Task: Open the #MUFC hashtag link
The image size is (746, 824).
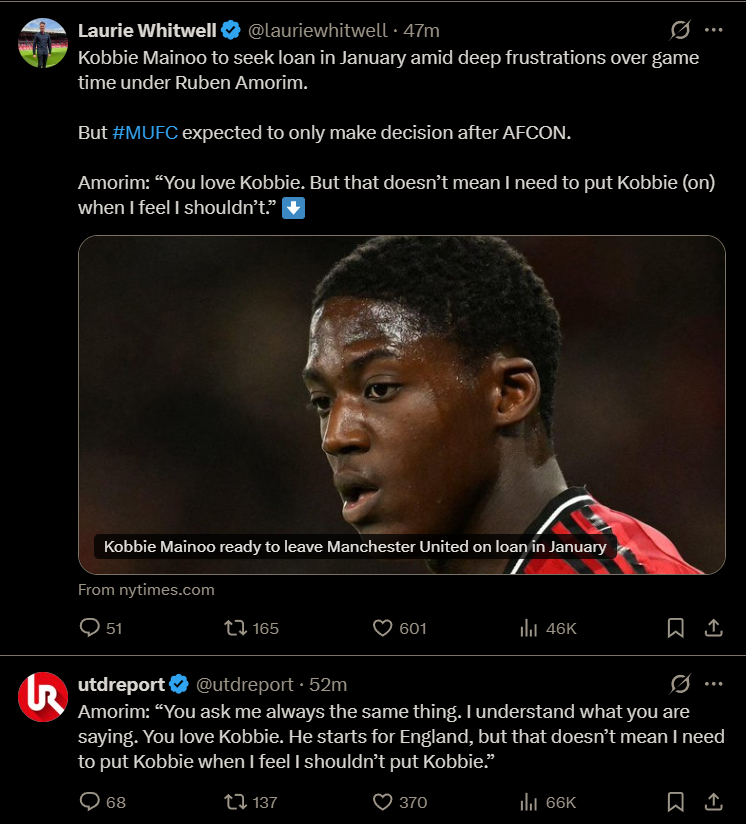Action: 145,132
